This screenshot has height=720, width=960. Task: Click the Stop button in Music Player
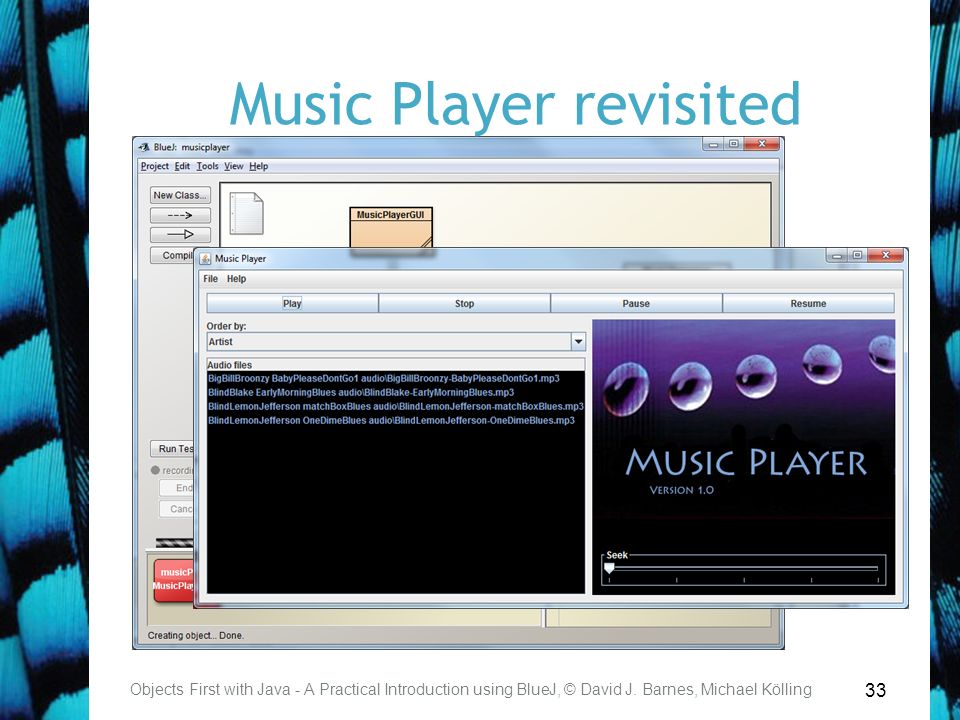pos(464,303)
